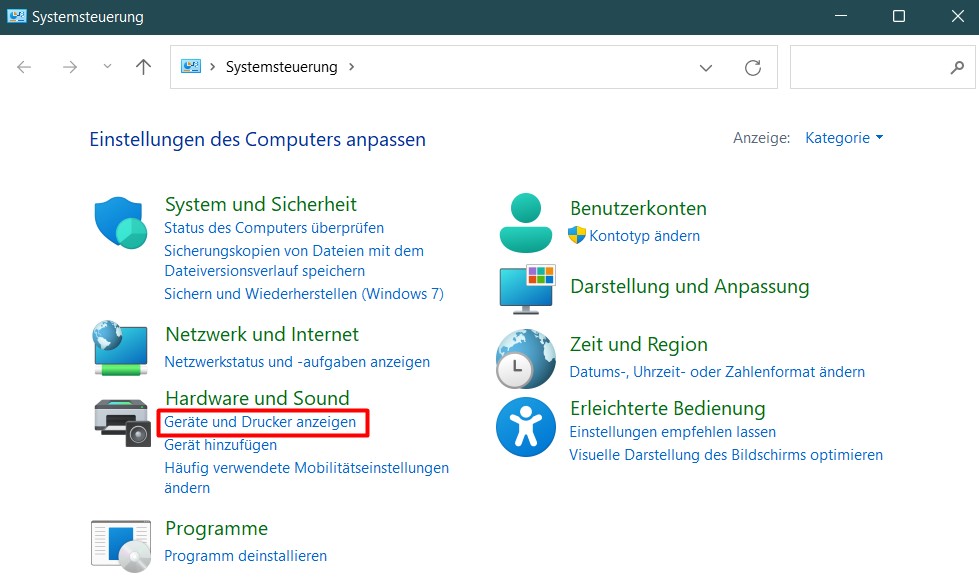
Task: Open the System und Sicherheit category
Action: 261,204
